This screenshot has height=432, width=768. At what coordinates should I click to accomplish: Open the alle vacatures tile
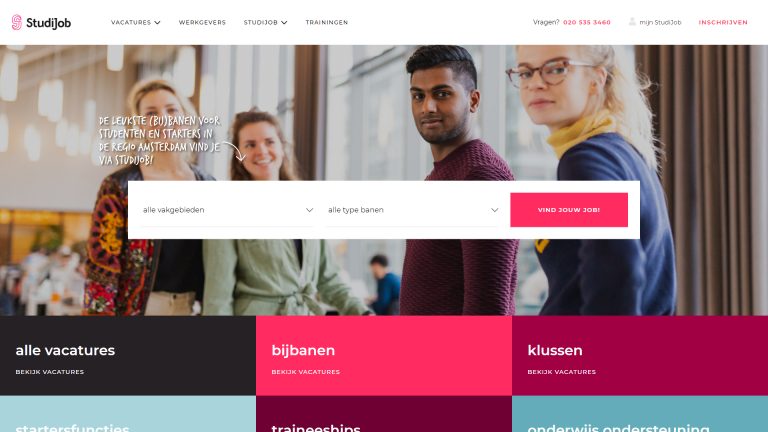128,356
